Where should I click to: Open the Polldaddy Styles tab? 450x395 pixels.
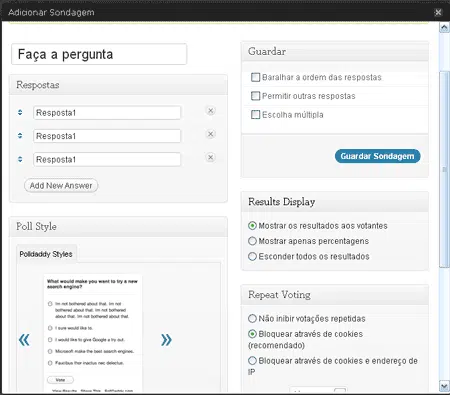point(46,254)
